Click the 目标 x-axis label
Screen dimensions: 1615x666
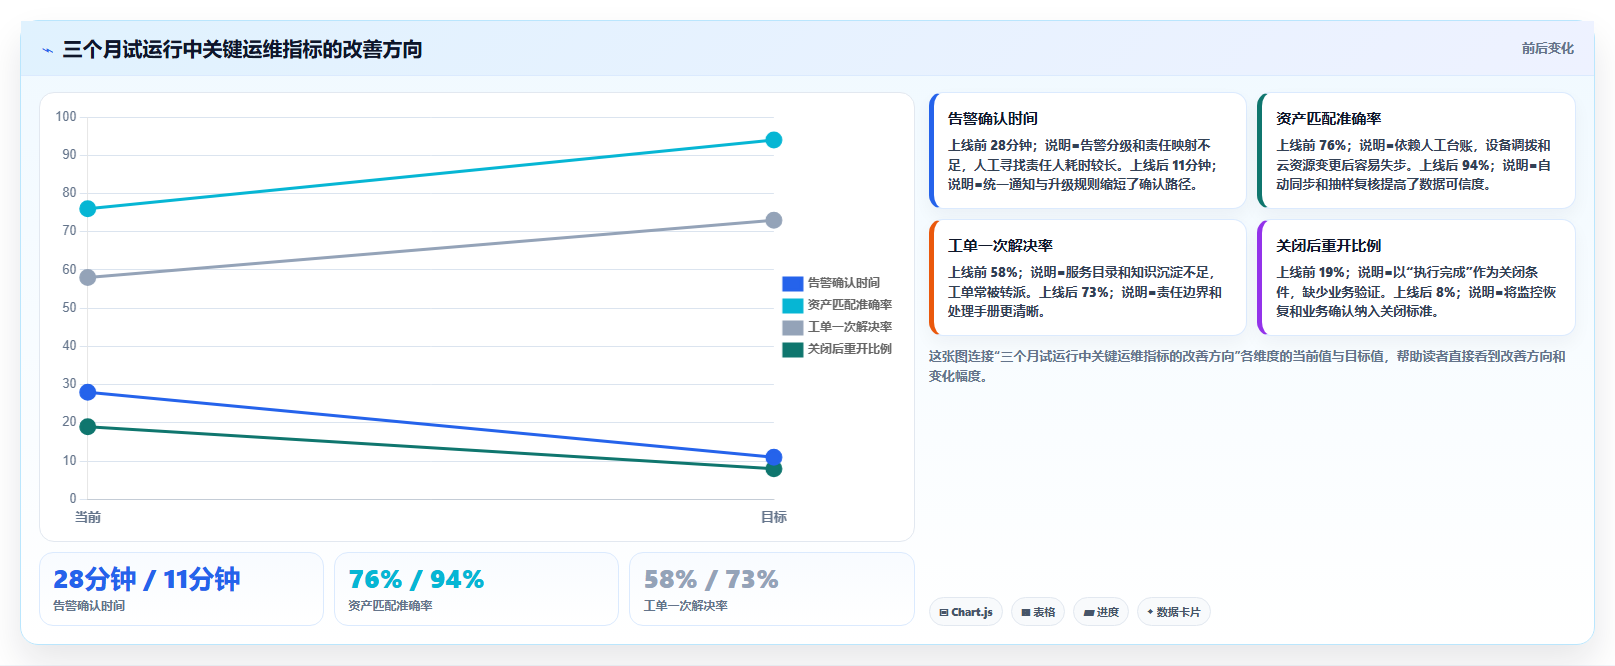774,517
